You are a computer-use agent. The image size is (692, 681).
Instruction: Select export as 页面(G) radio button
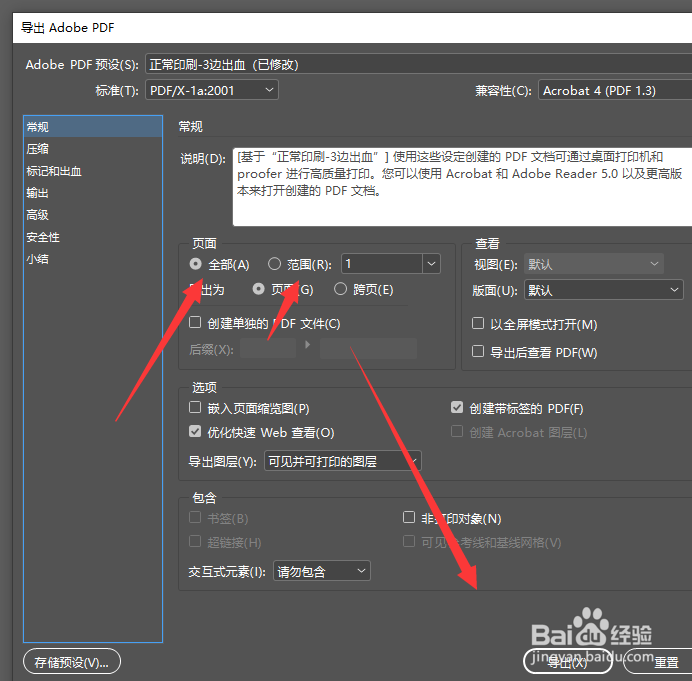tap(258, 289)
